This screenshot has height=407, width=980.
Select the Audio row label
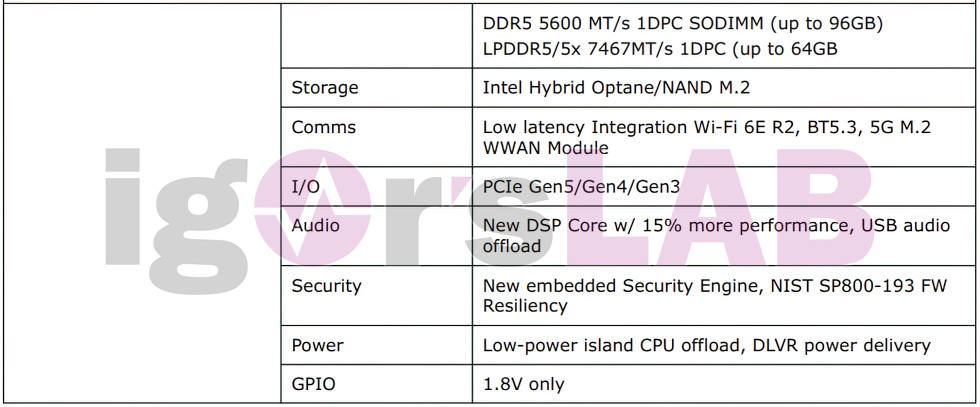(x=316, y=225)
